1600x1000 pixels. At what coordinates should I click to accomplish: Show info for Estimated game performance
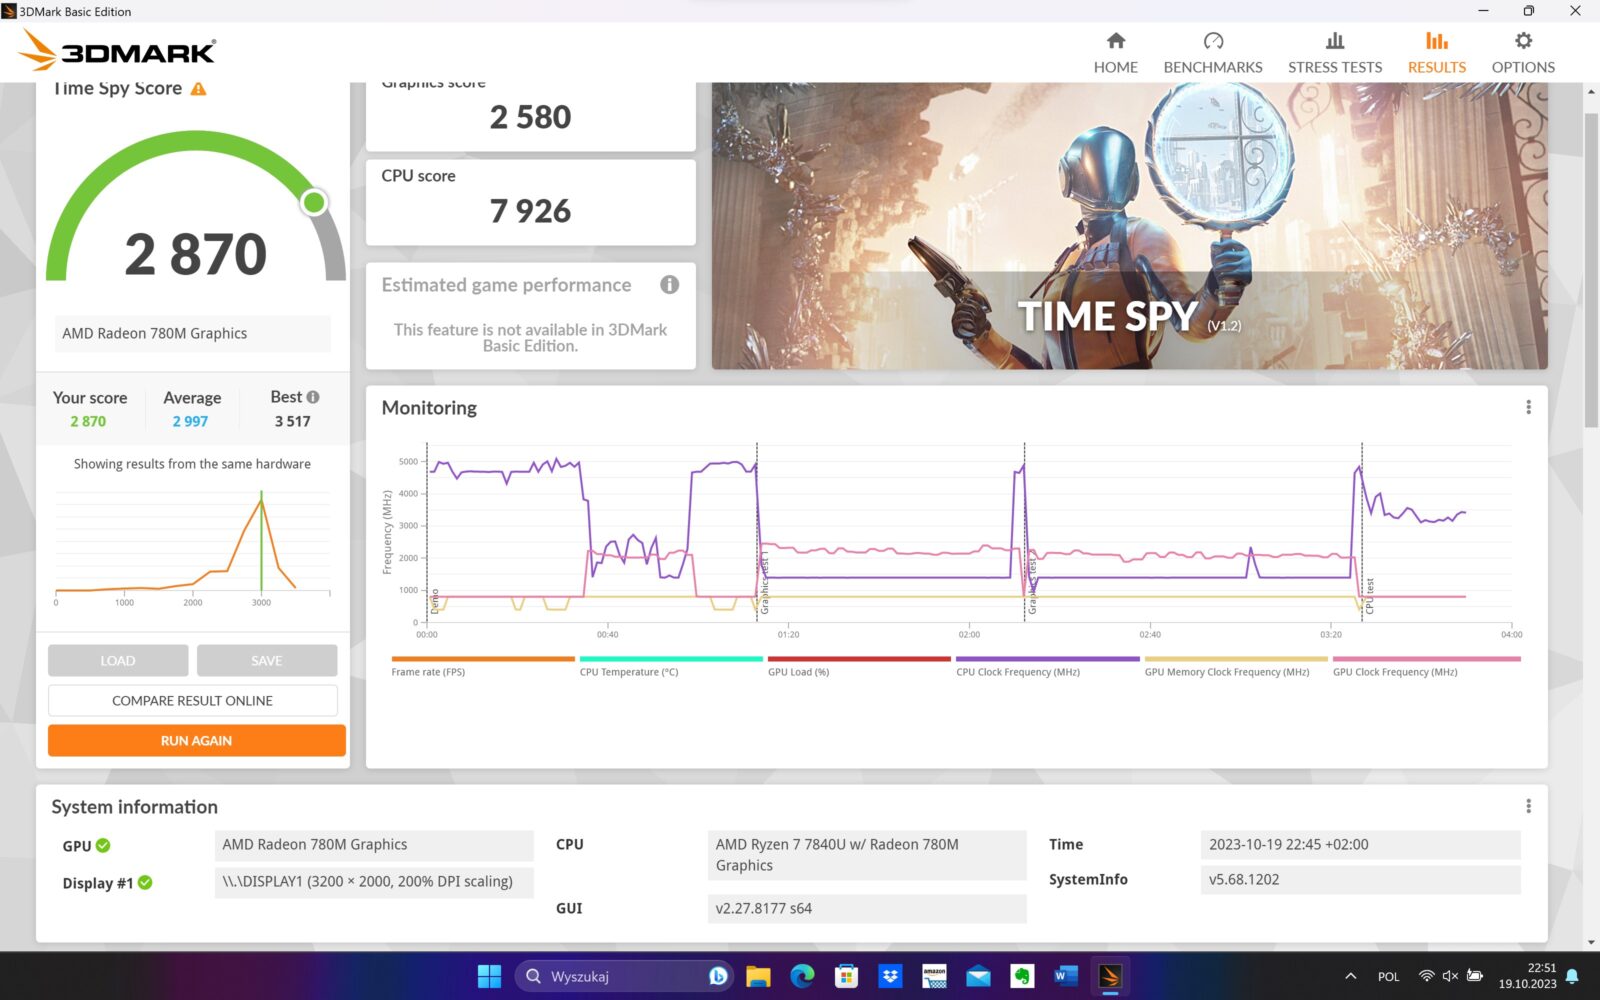pyautogui.click(x=669, y=285)
